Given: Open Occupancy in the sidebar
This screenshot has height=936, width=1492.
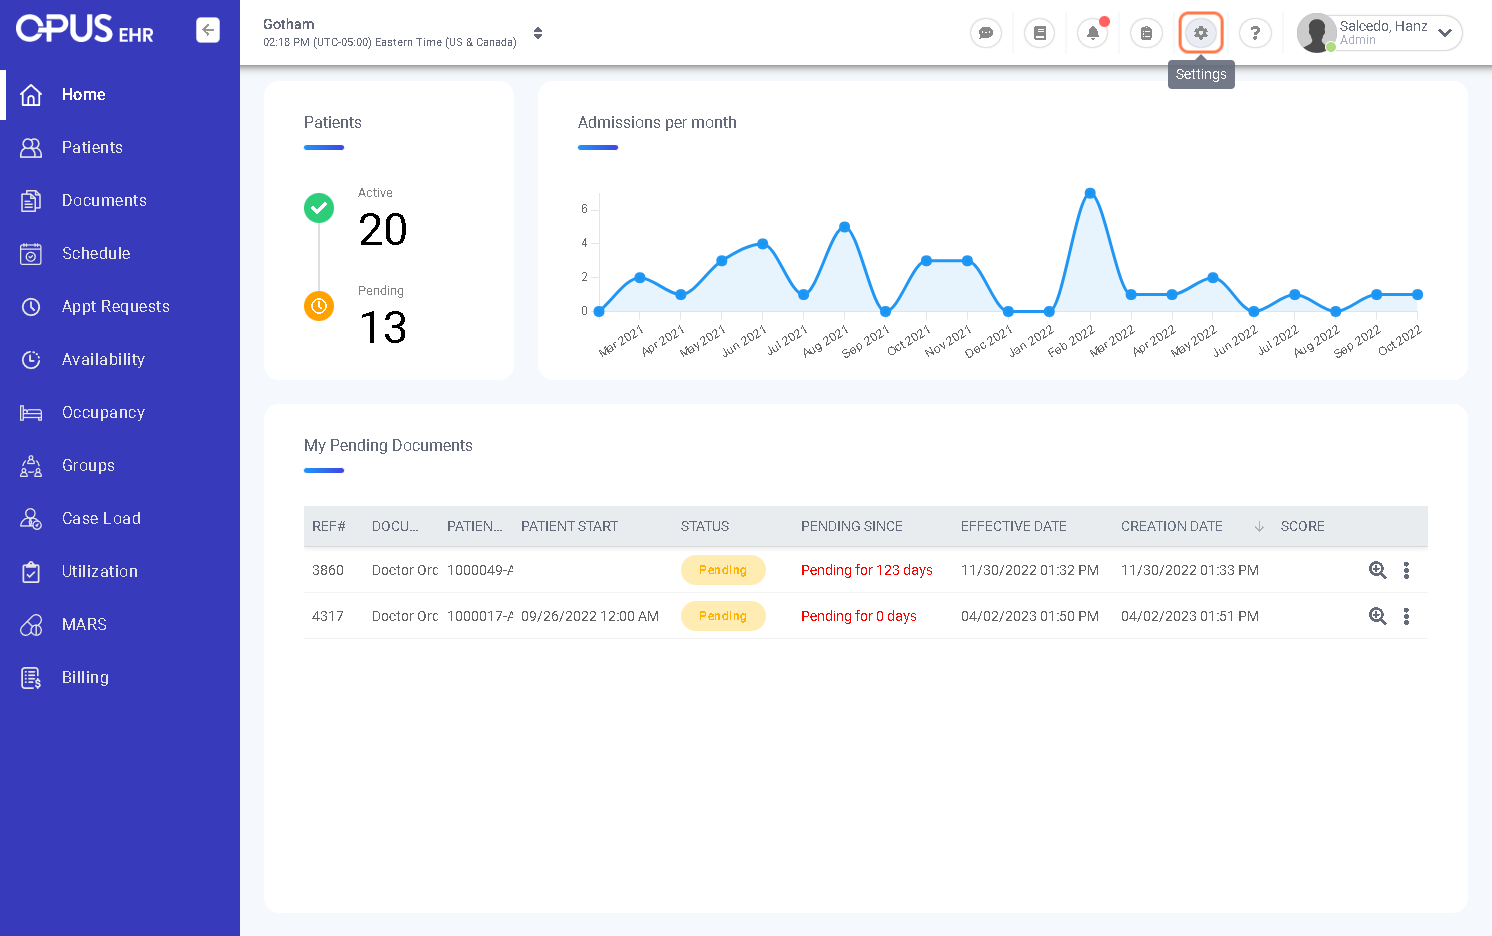Looking at the screenshot, I should tap(103, 412).
